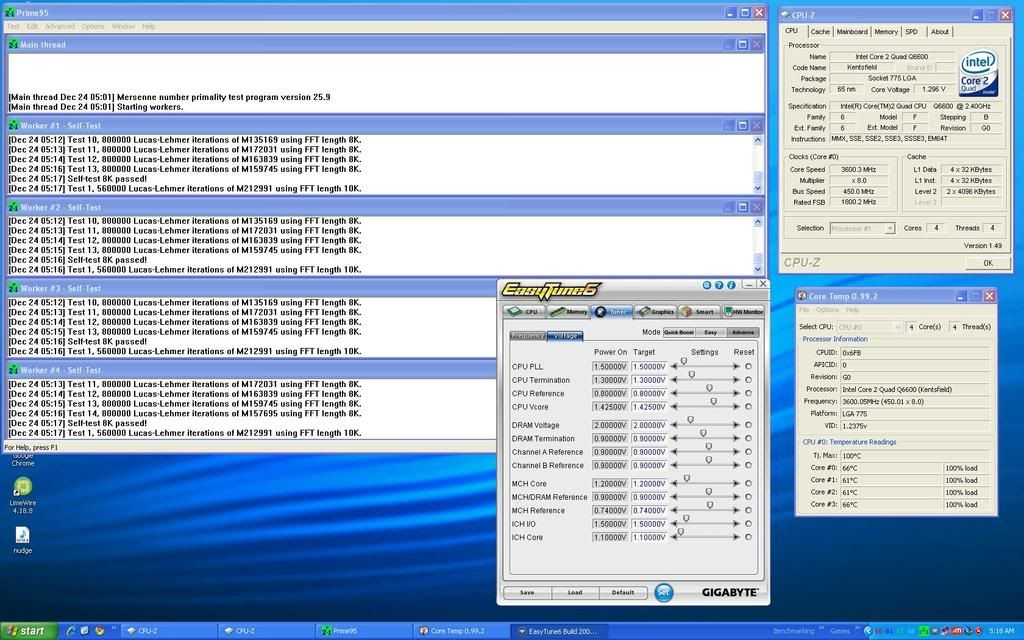Click the CPU-Z title bar icon
The height and width of the screenshot is (640, 1024).
tap(786, 14)
